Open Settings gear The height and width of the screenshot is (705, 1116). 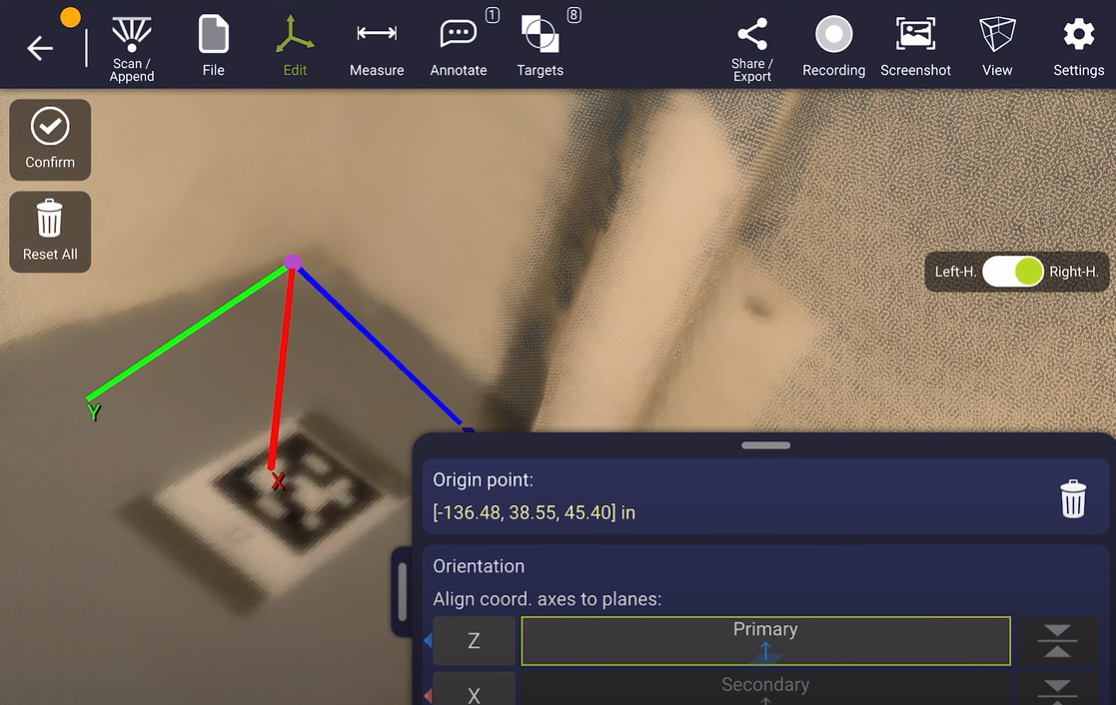coord(1078,47)
